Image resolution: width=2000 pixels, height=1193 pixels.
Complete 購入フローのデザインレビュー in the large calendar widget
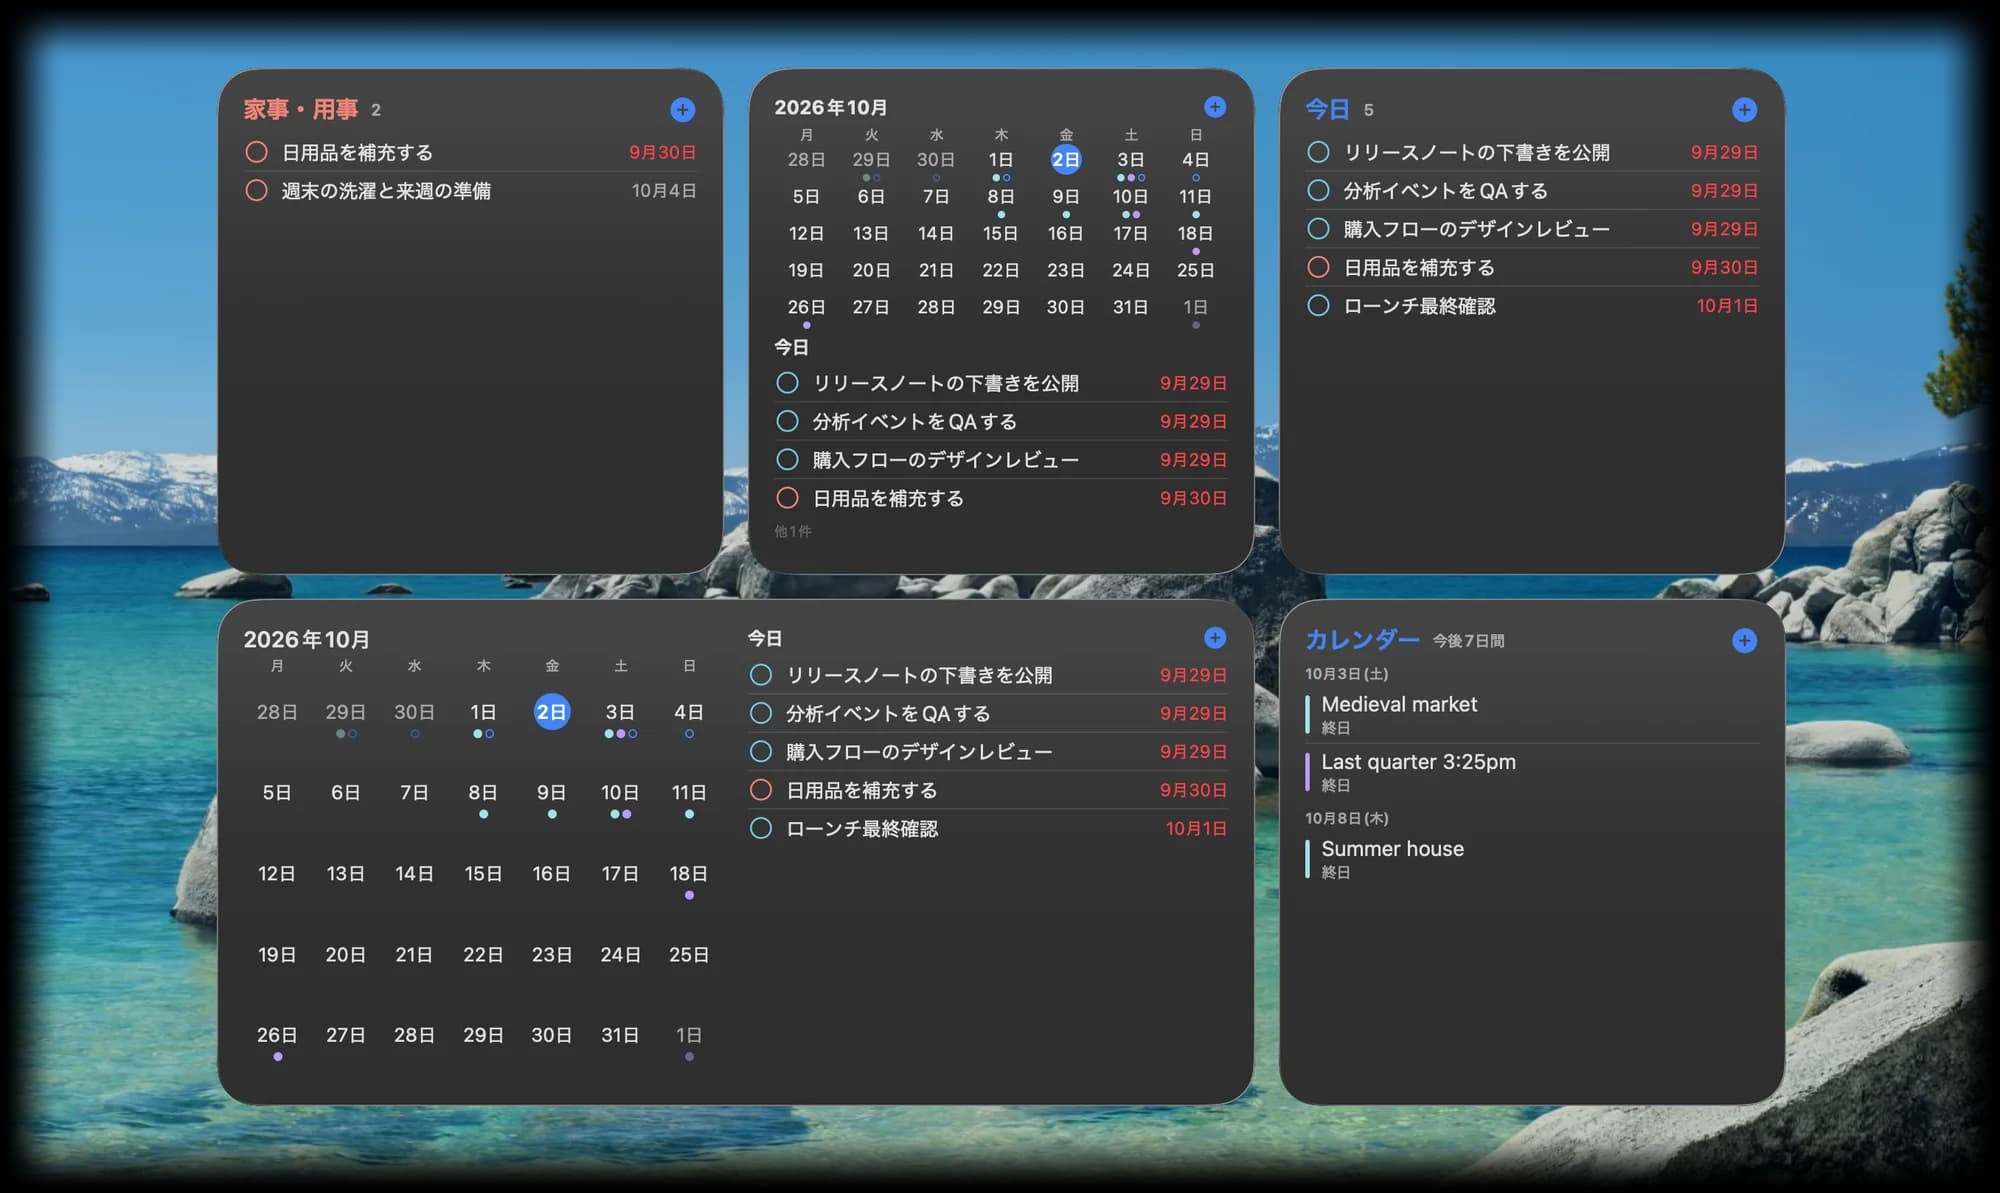761,751
